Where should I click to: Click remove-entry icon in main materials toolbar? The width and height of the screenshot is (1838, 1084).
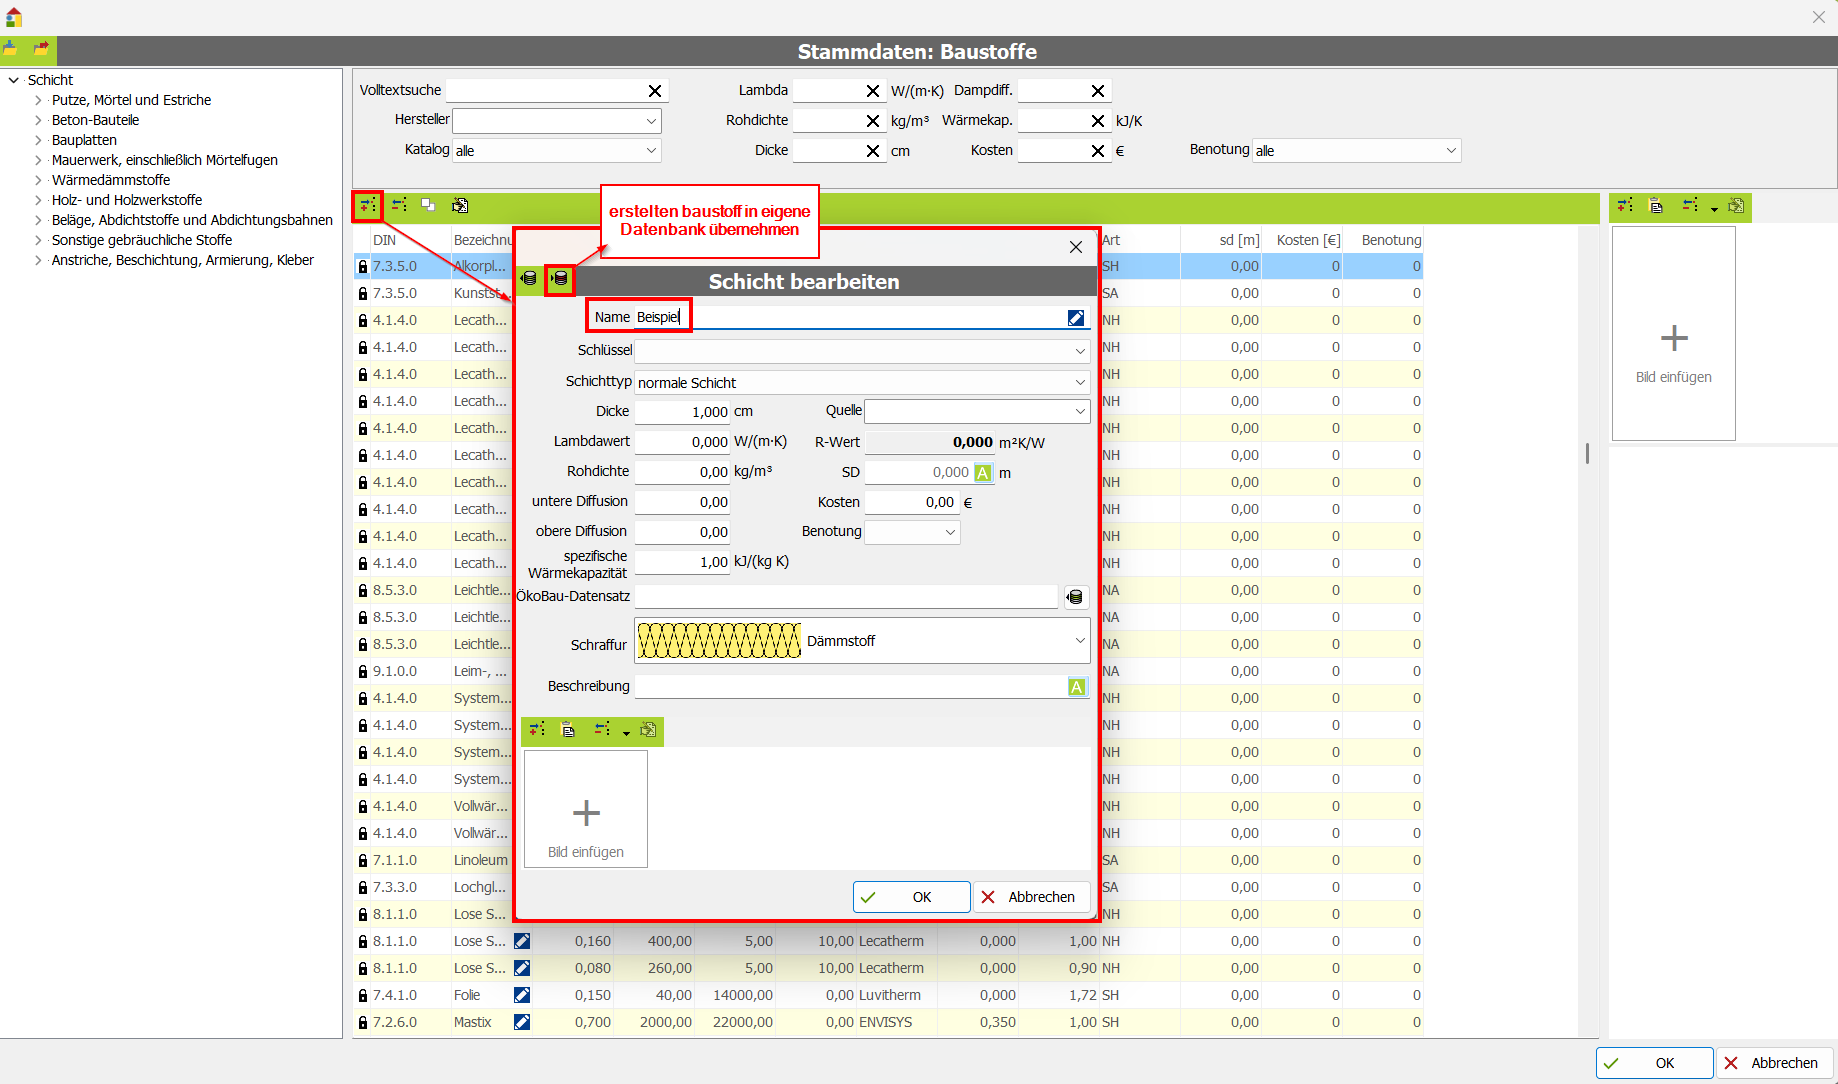coord(399,205)
